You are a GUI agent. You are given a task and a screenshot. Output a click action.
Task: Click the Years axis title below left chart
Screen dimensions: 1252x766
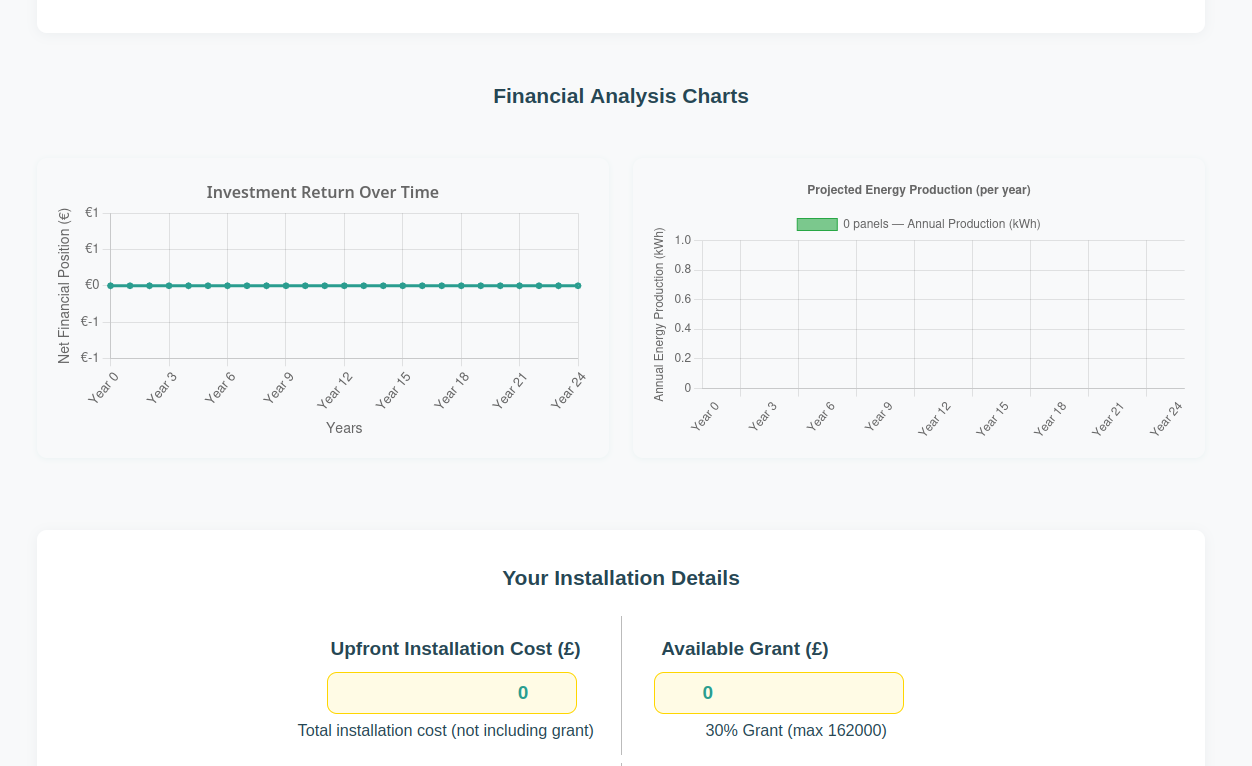point(343,427)
